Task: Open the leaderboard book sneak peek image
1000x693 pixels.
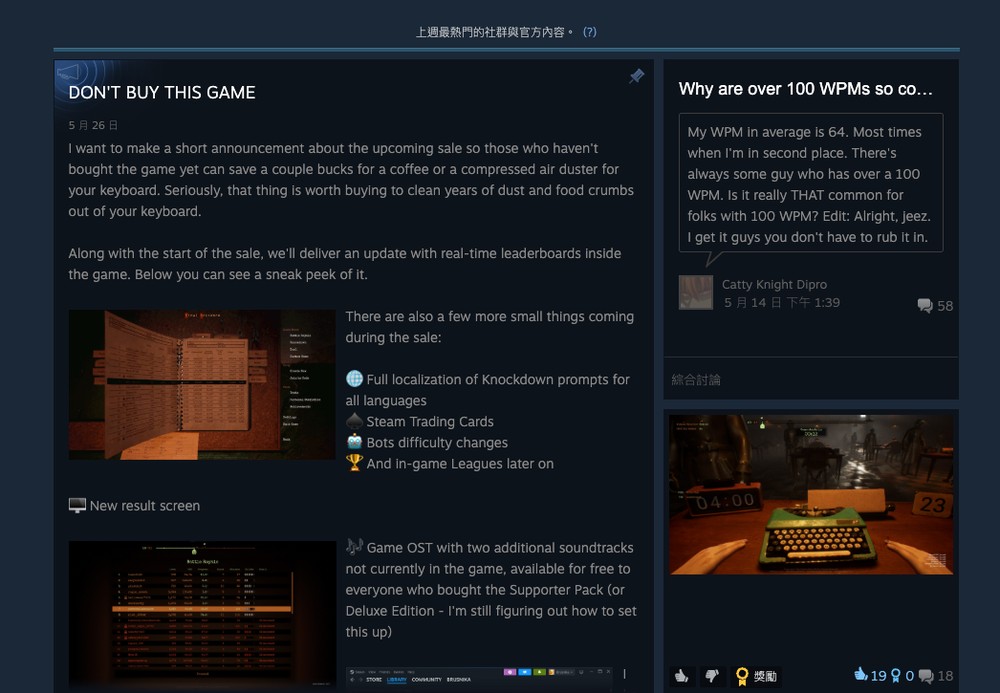Action: pyautogui.click(x=202, y=384)
